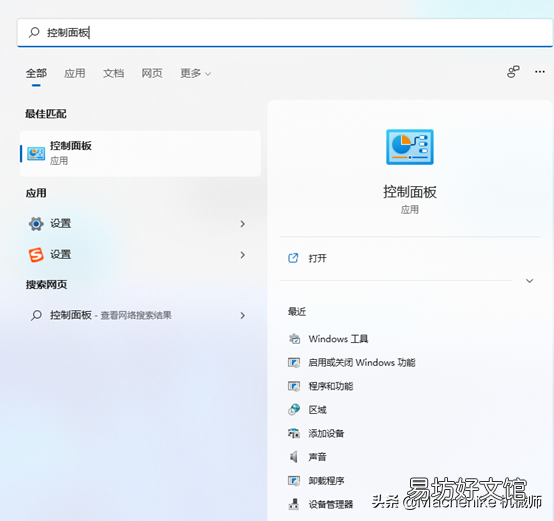Click the search input field containing 控制面板
Image resolution: width=554 pixels, height=521 pixels.
[x=285, y=32]
